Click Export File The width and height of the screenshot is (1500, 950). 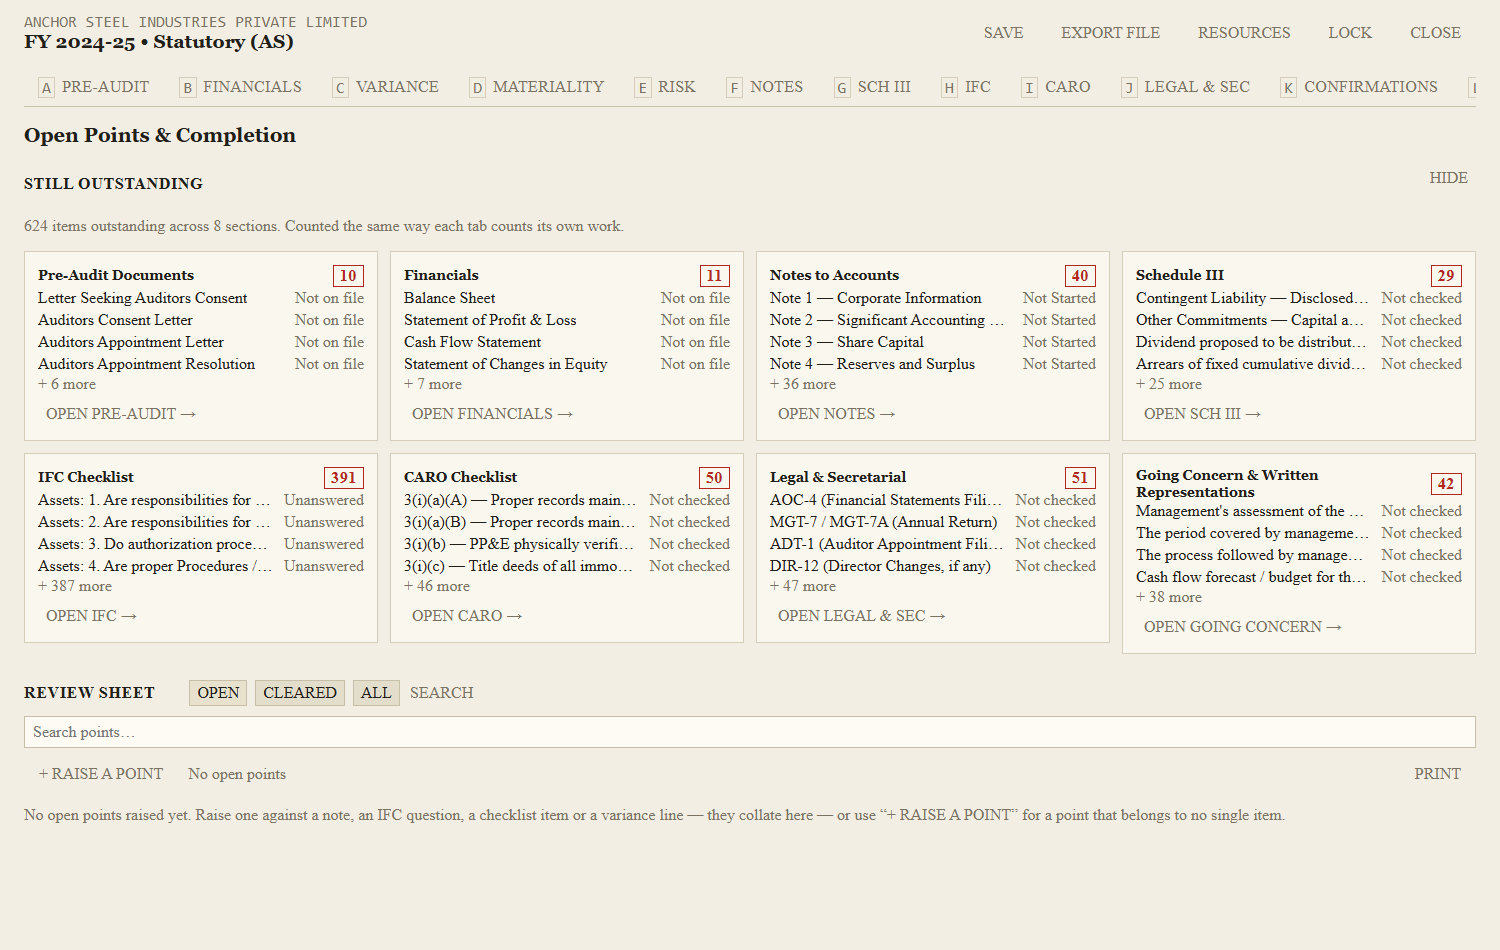1110,33
